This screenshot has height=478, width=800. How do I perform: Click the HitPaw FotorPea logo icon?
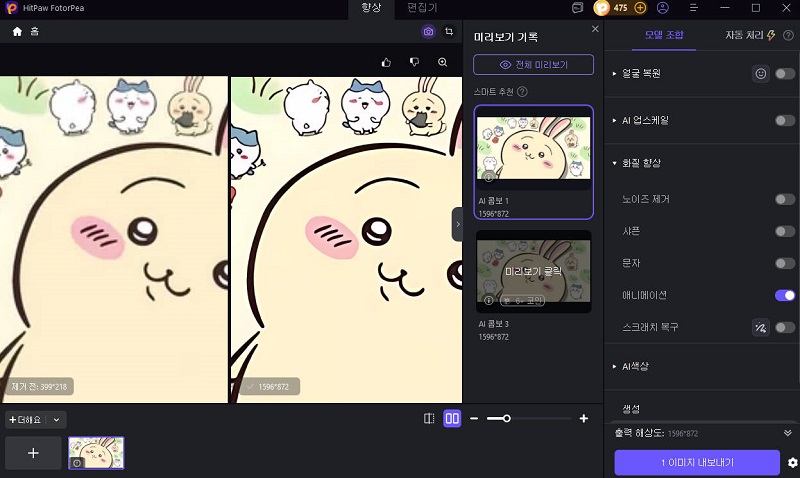11,8
